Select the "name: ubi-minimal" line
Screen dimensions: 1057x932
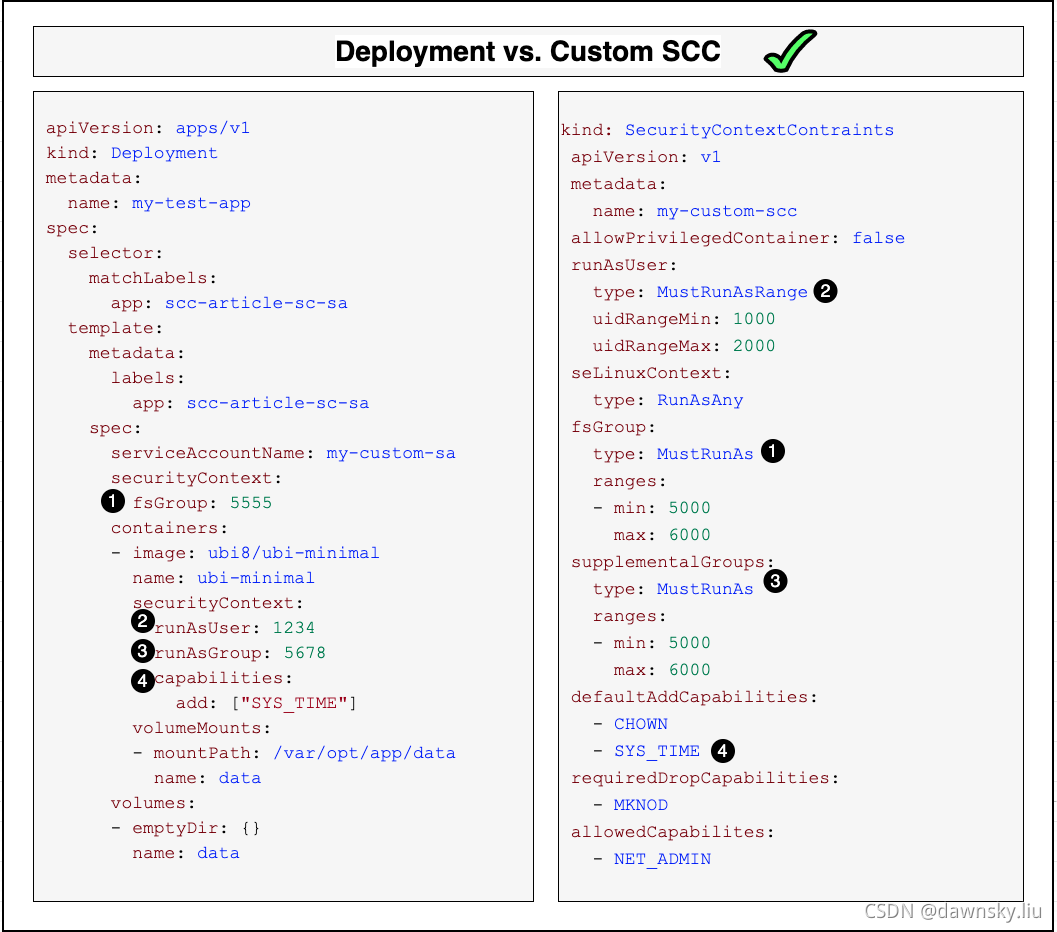coord(223,578)
